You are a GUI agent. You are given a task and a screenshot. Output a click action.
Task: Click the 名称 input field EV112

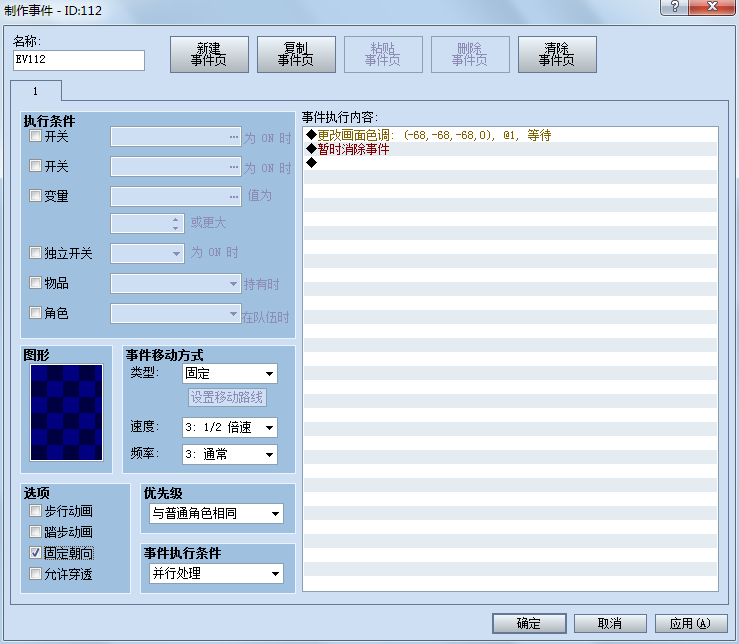(x=79, y=60)
